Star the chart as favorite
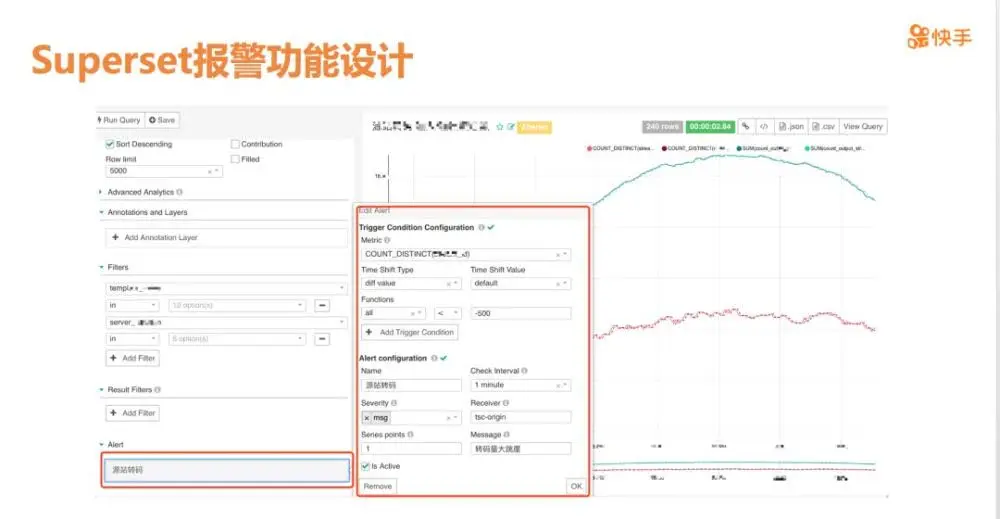1000x519 pixels. click(x=500, y=127)
